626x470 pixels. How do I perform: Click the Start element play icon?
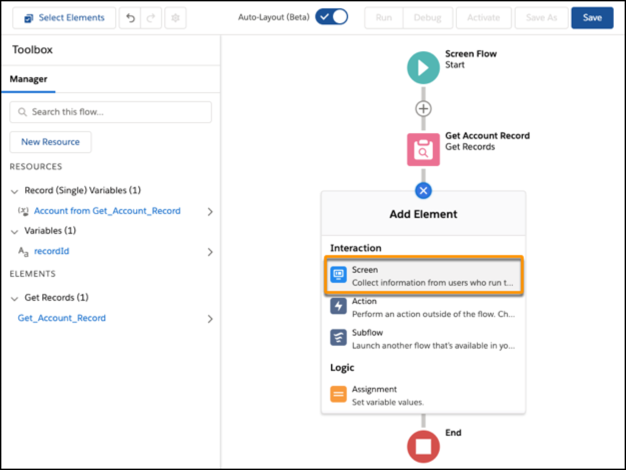coord(423,68)
